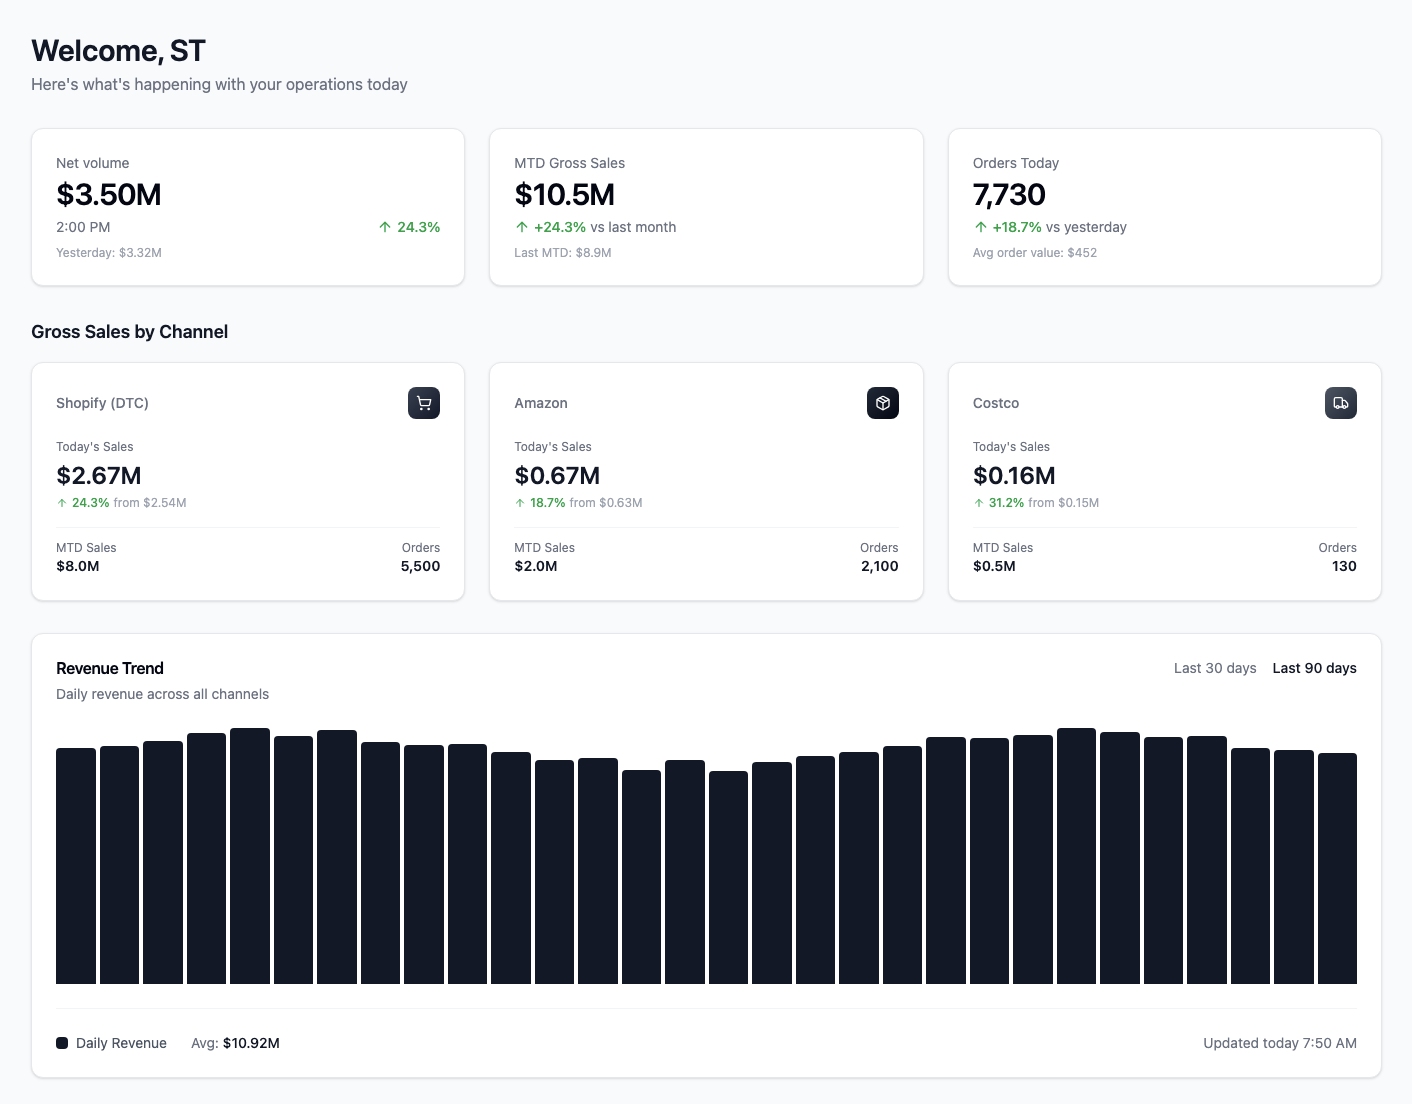
Task: Click the Avg $10.92M label
Action: tap(235, 1042)
